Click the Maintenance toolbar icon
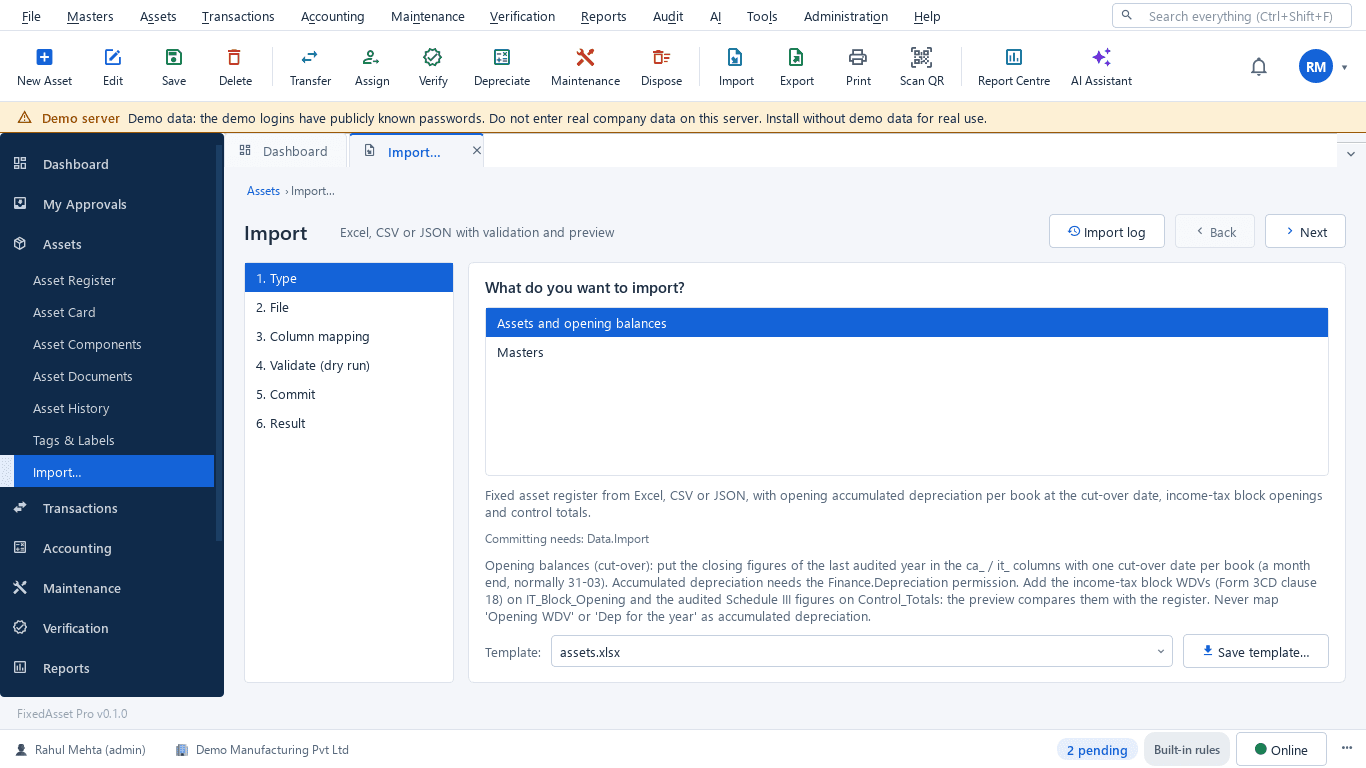Screen dimensions: 1366x768 pos(585,57)
